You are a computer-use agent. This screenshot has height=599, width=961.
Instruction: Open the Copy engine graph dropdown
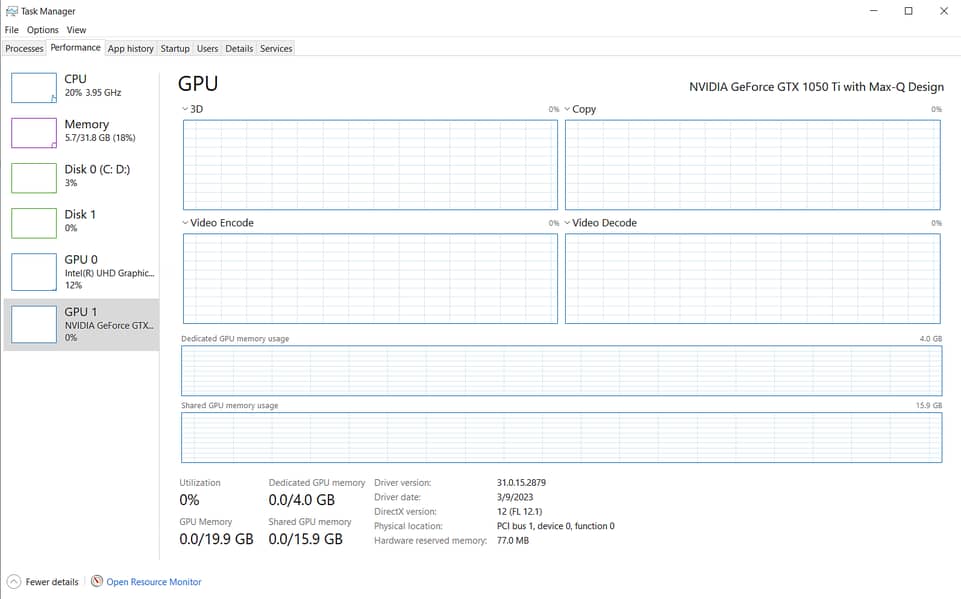(x=567, y=109)
